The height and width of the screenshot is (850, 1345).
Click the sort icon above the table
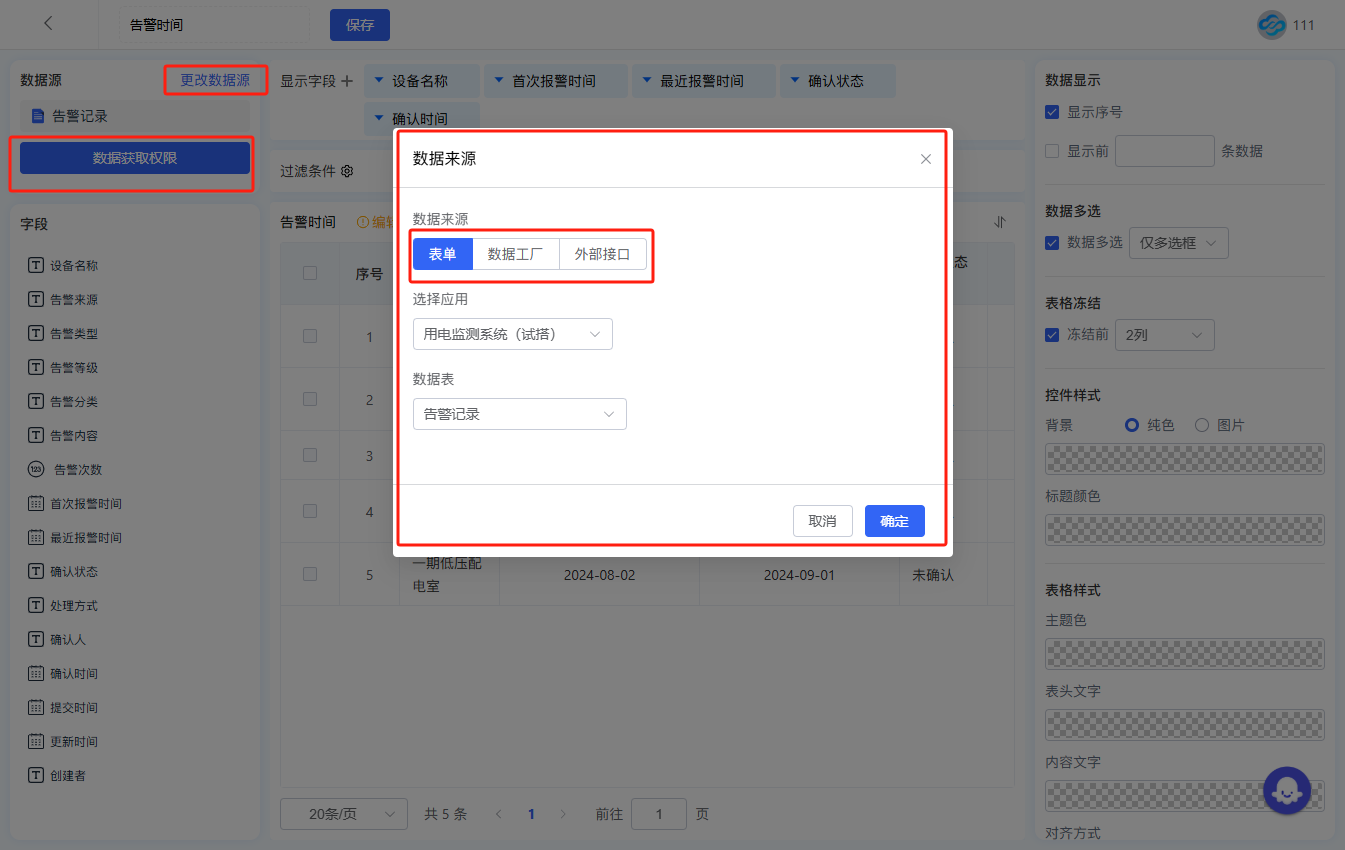pos(999,222)
